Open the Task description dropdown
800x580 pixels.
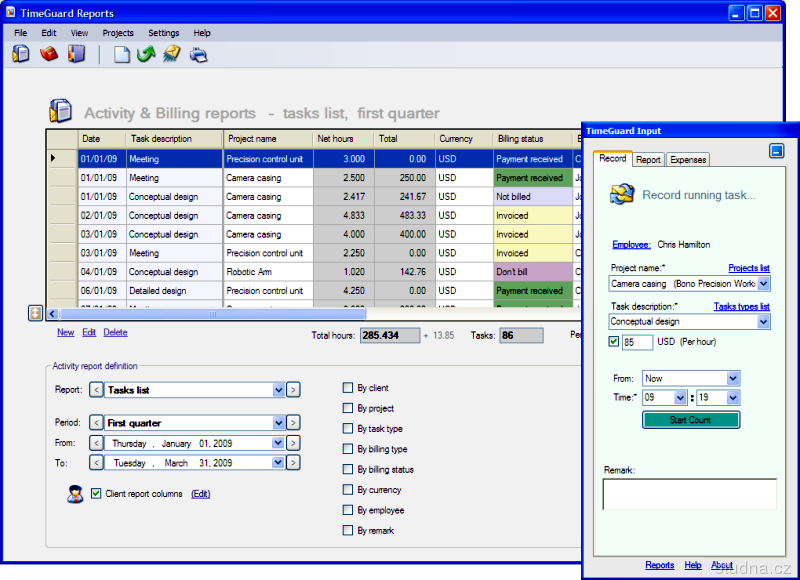[x=764, y=322]
